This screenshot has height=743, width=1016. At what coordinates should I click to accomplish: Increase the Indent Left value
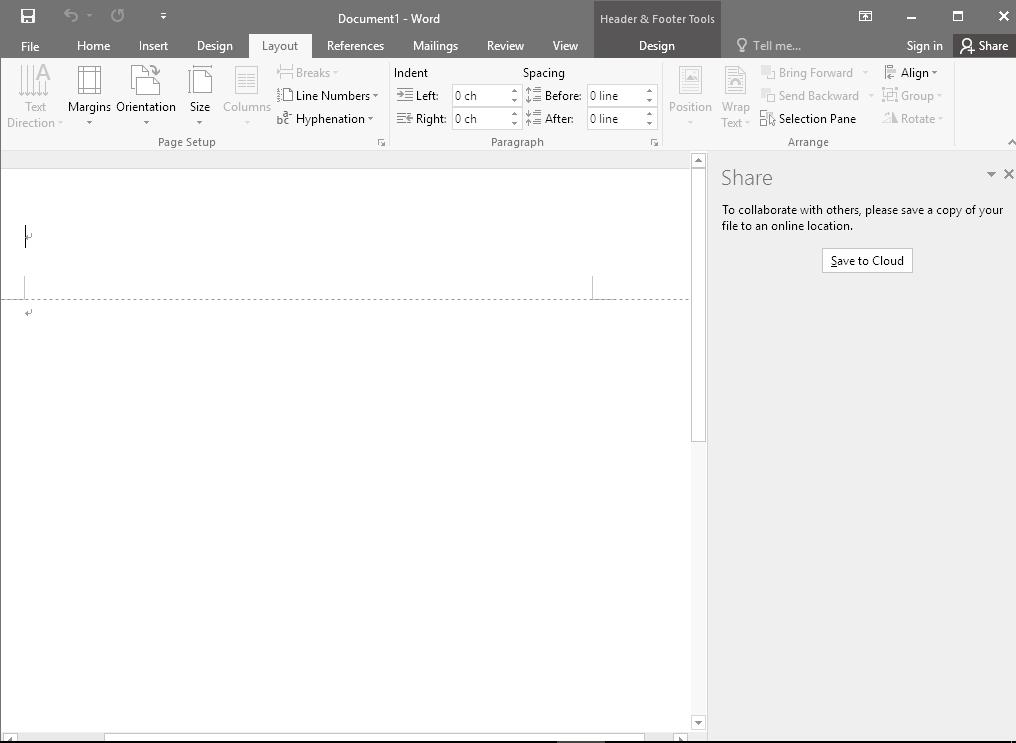pyautogui.click(x=514, y=91)
